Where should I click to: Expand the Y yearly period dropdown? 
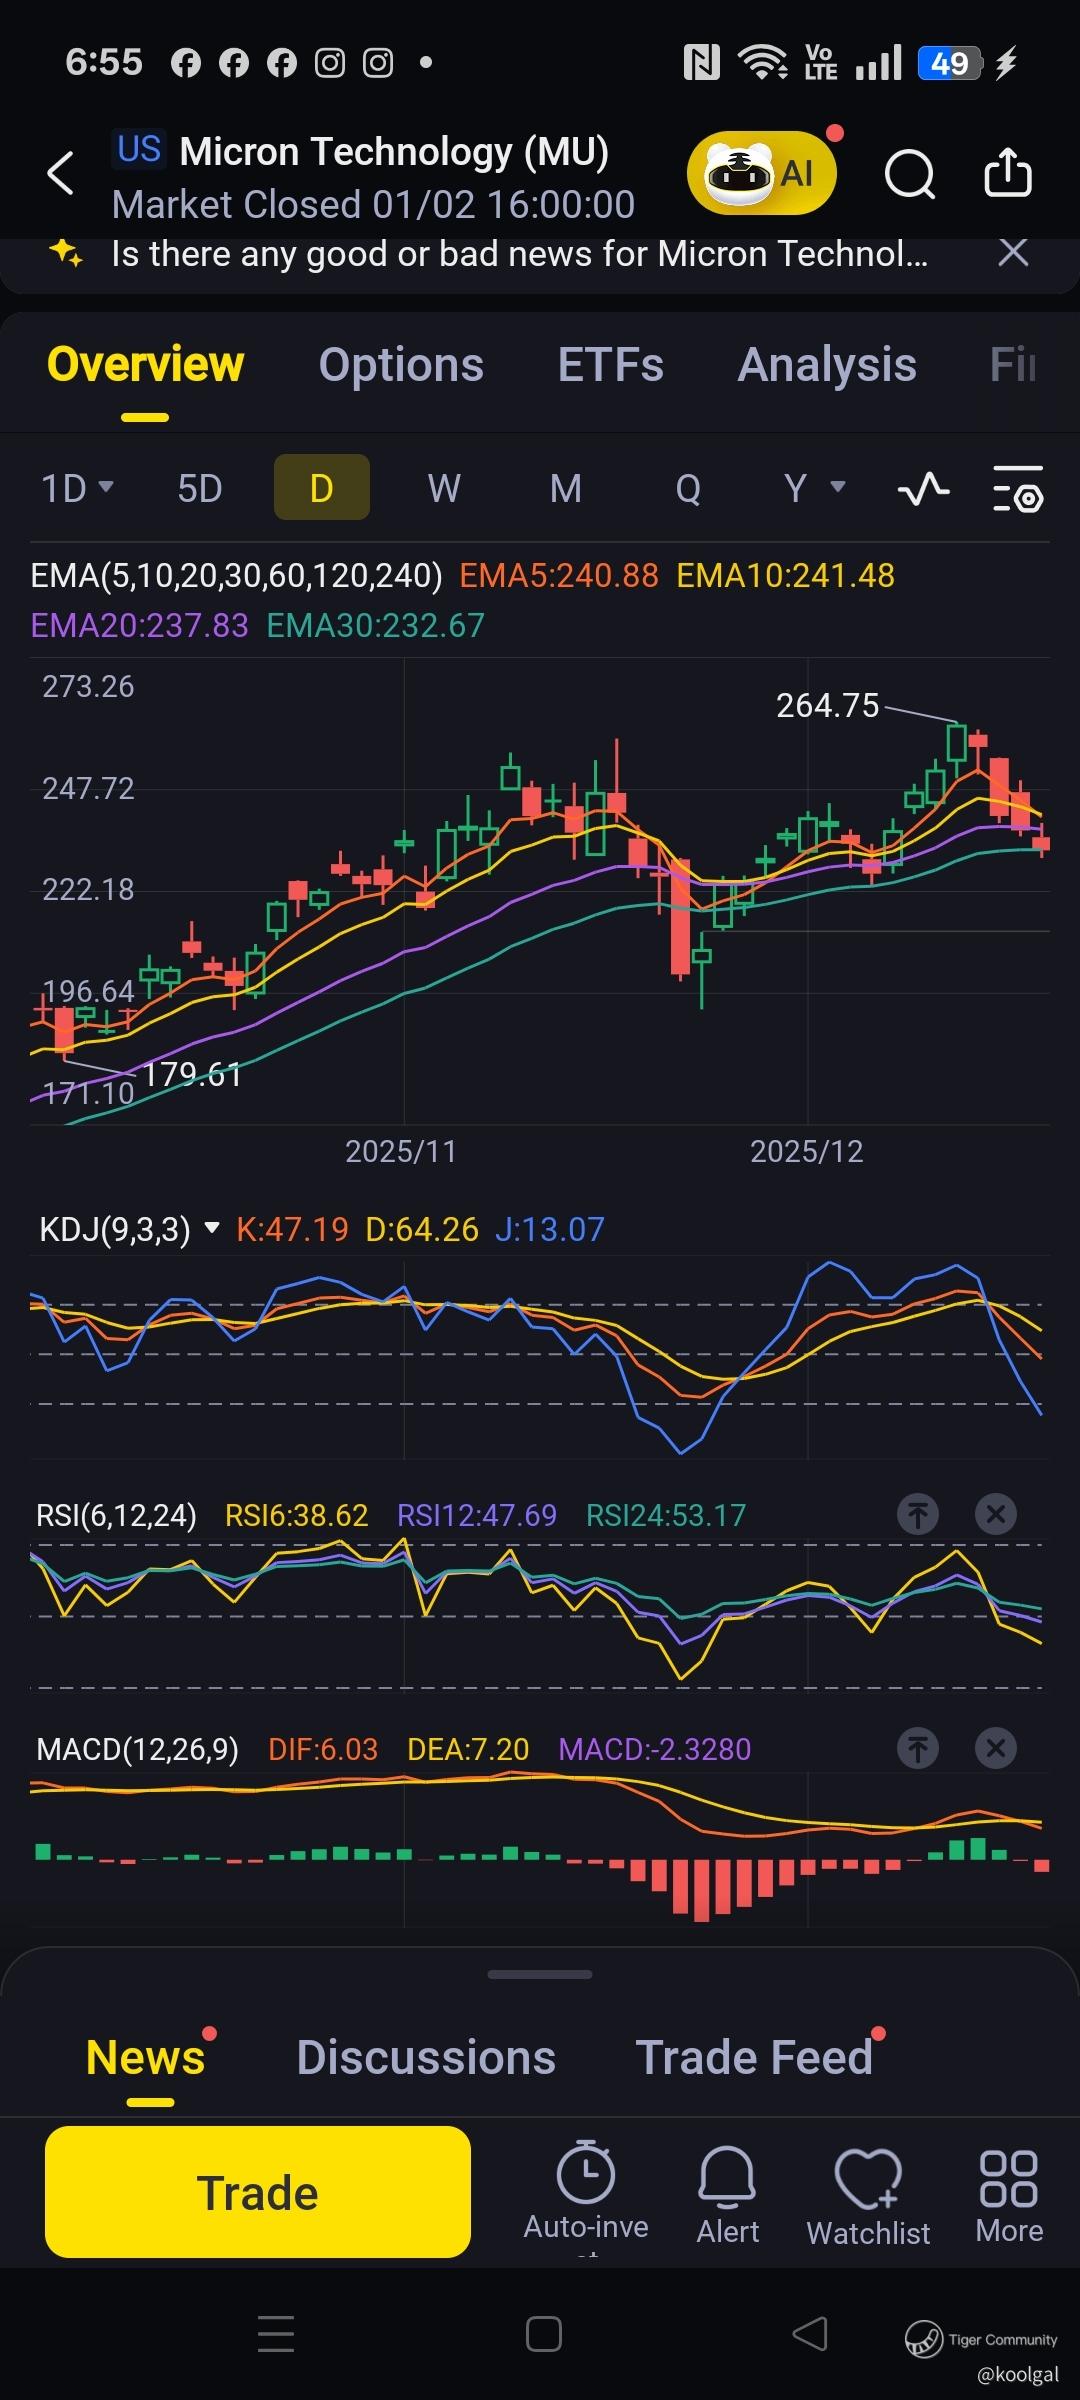[x=814, y=488]
